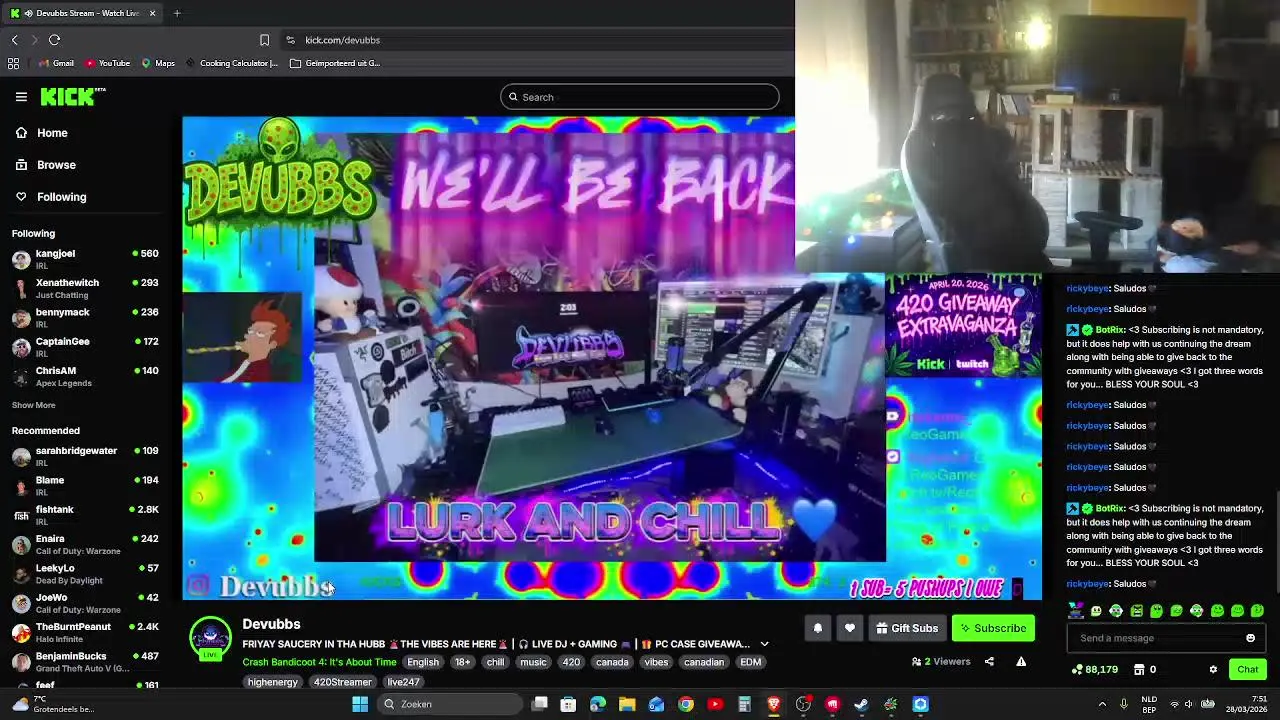Click the green Chat send button
Viewport: 1280px width, 720px height.
[x=1248, y=670]
